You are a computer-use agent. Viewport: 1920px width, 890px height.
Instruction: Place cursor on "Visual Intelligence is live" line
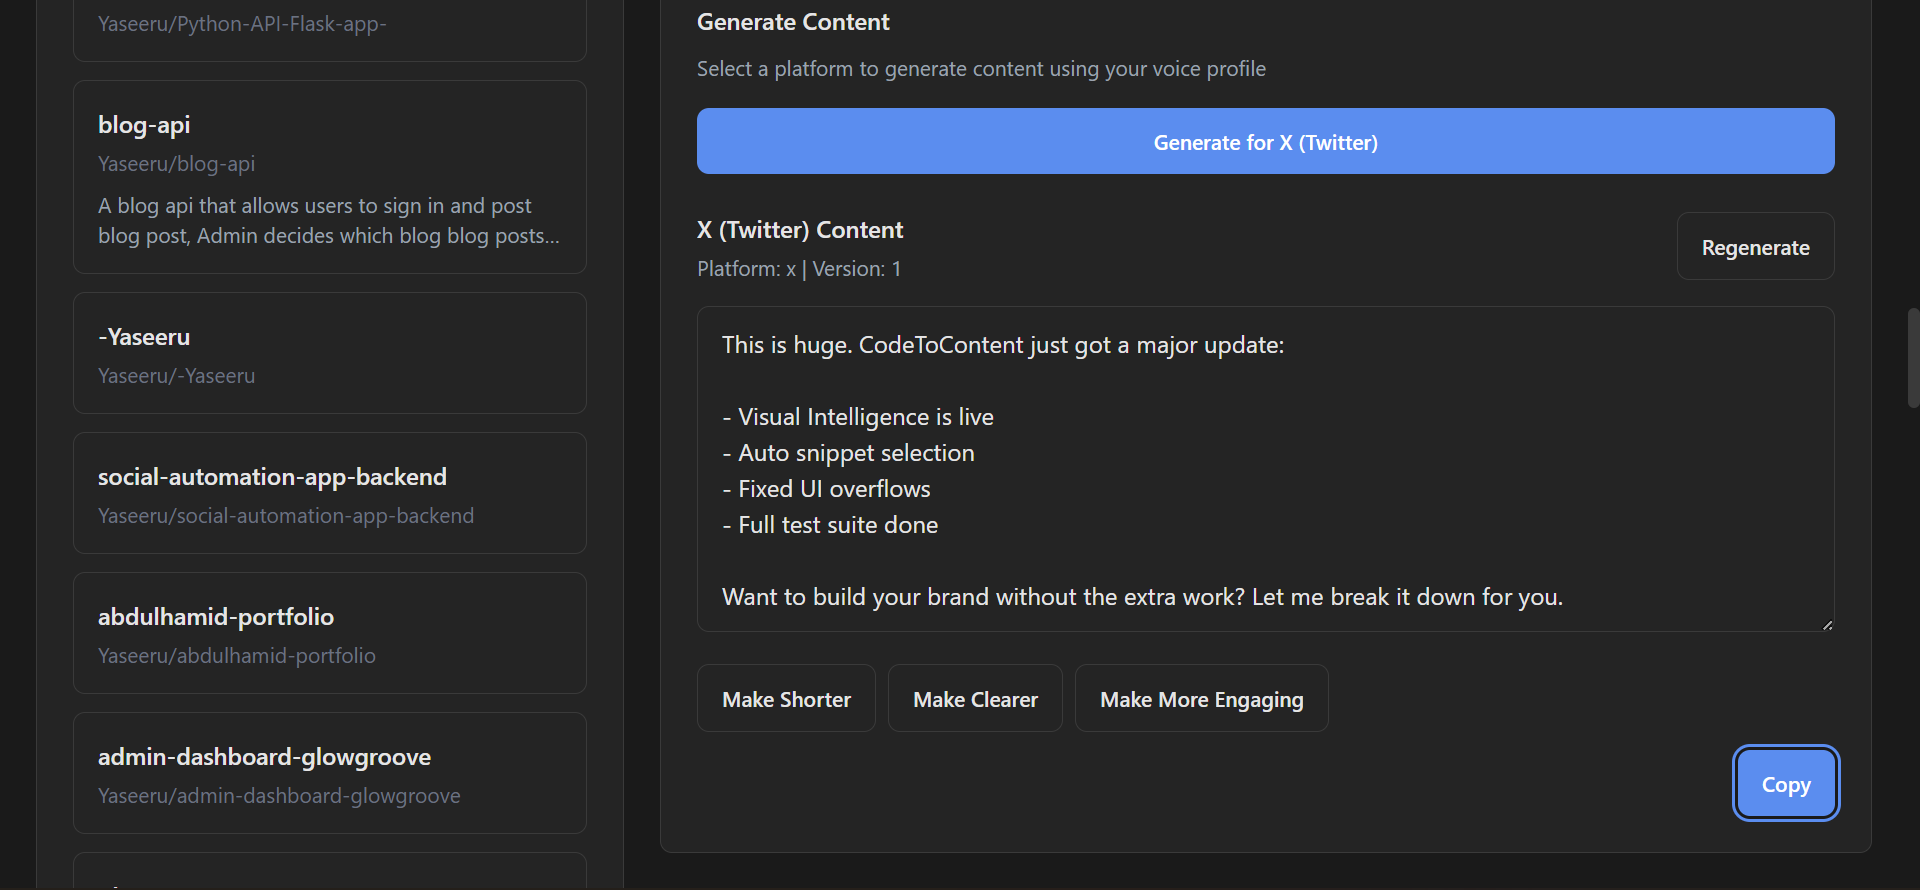[865, 417]
